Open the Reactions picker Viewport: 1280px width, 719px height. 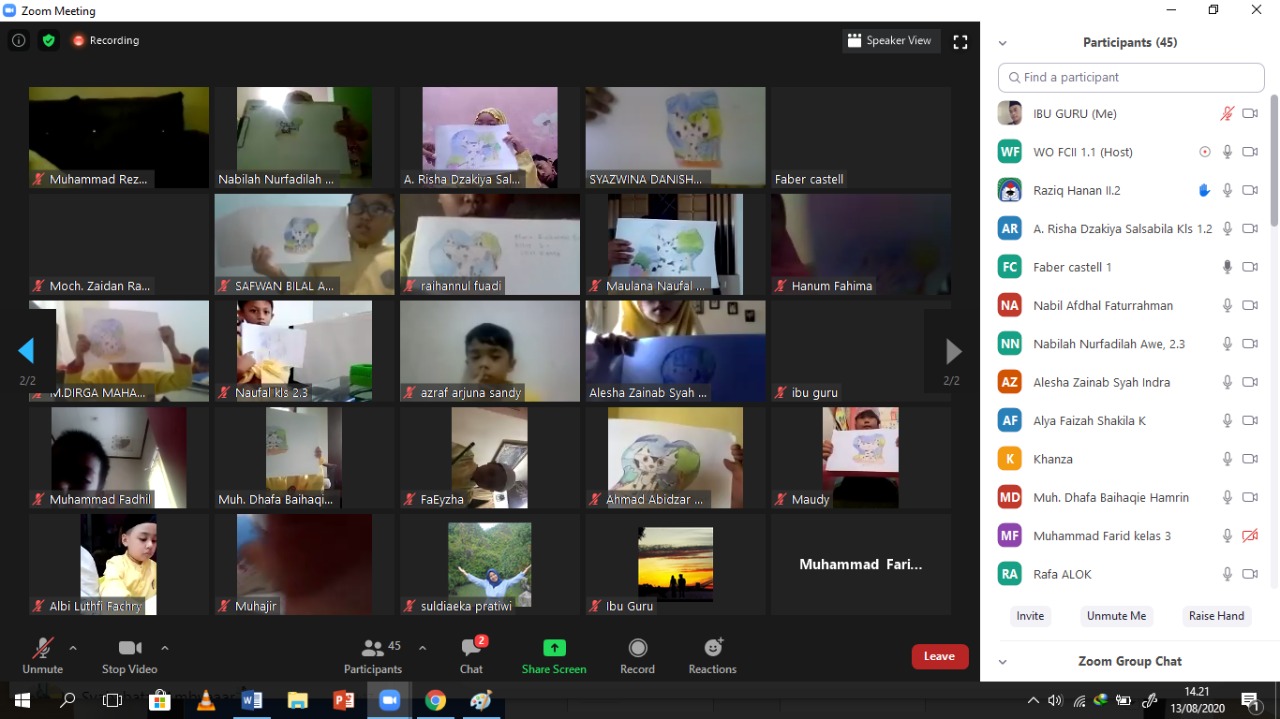click(x=712, y=648)
